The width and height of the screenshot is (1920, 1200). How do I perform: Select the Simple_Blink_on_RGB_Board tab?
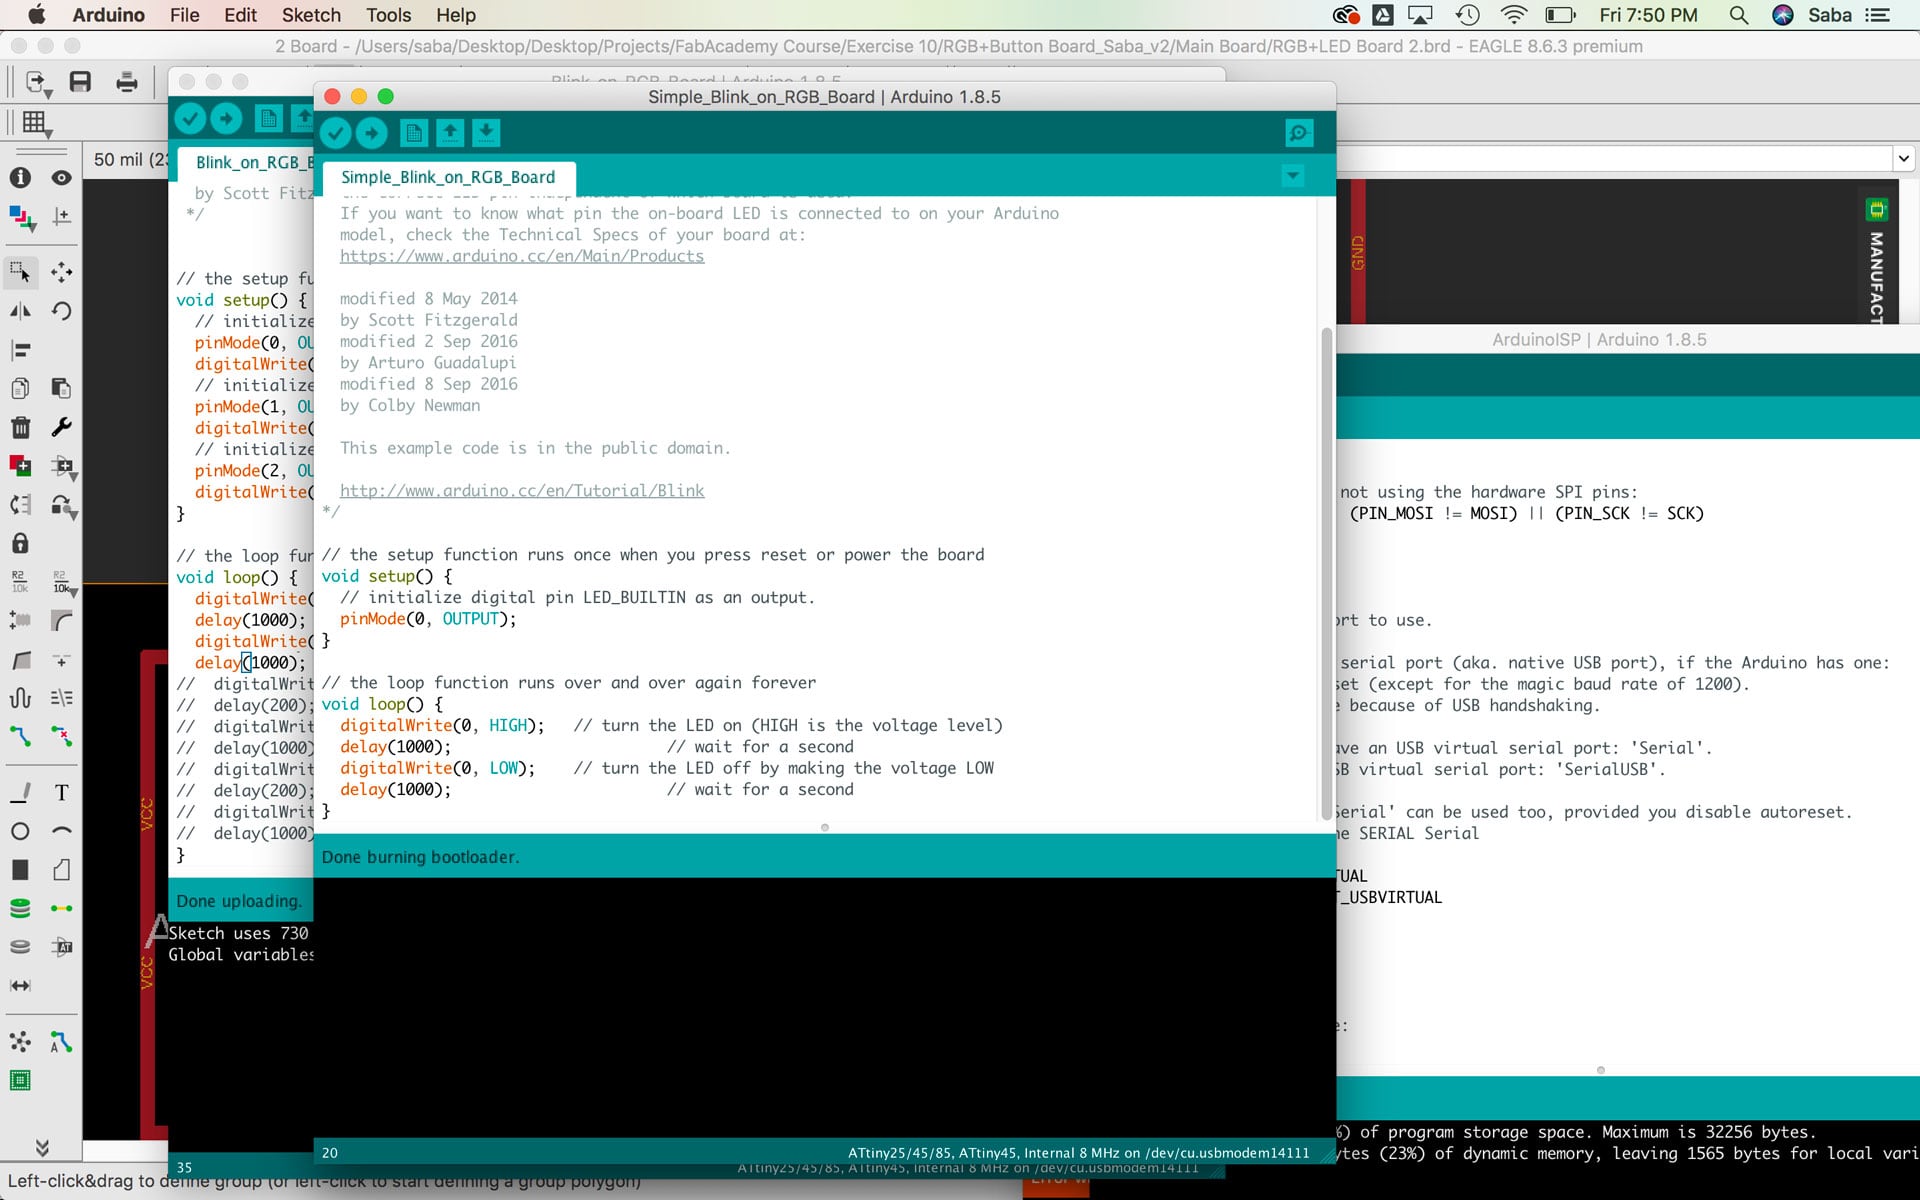[448, 177]
